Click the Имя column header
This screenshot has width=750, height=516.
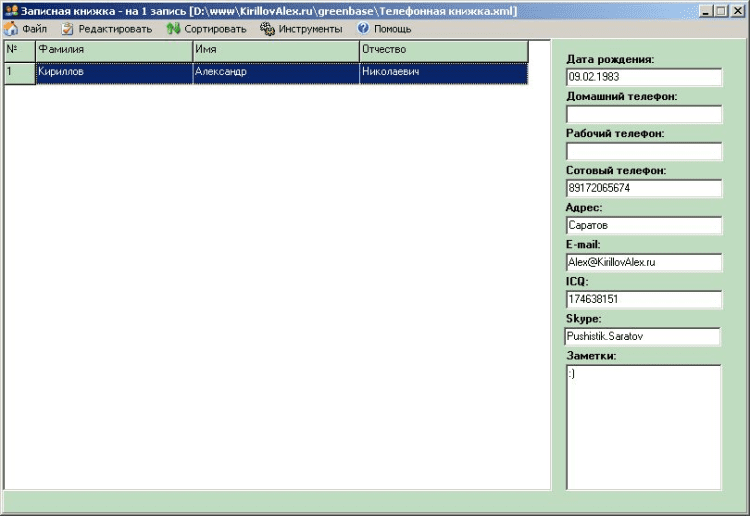(276, 51)
